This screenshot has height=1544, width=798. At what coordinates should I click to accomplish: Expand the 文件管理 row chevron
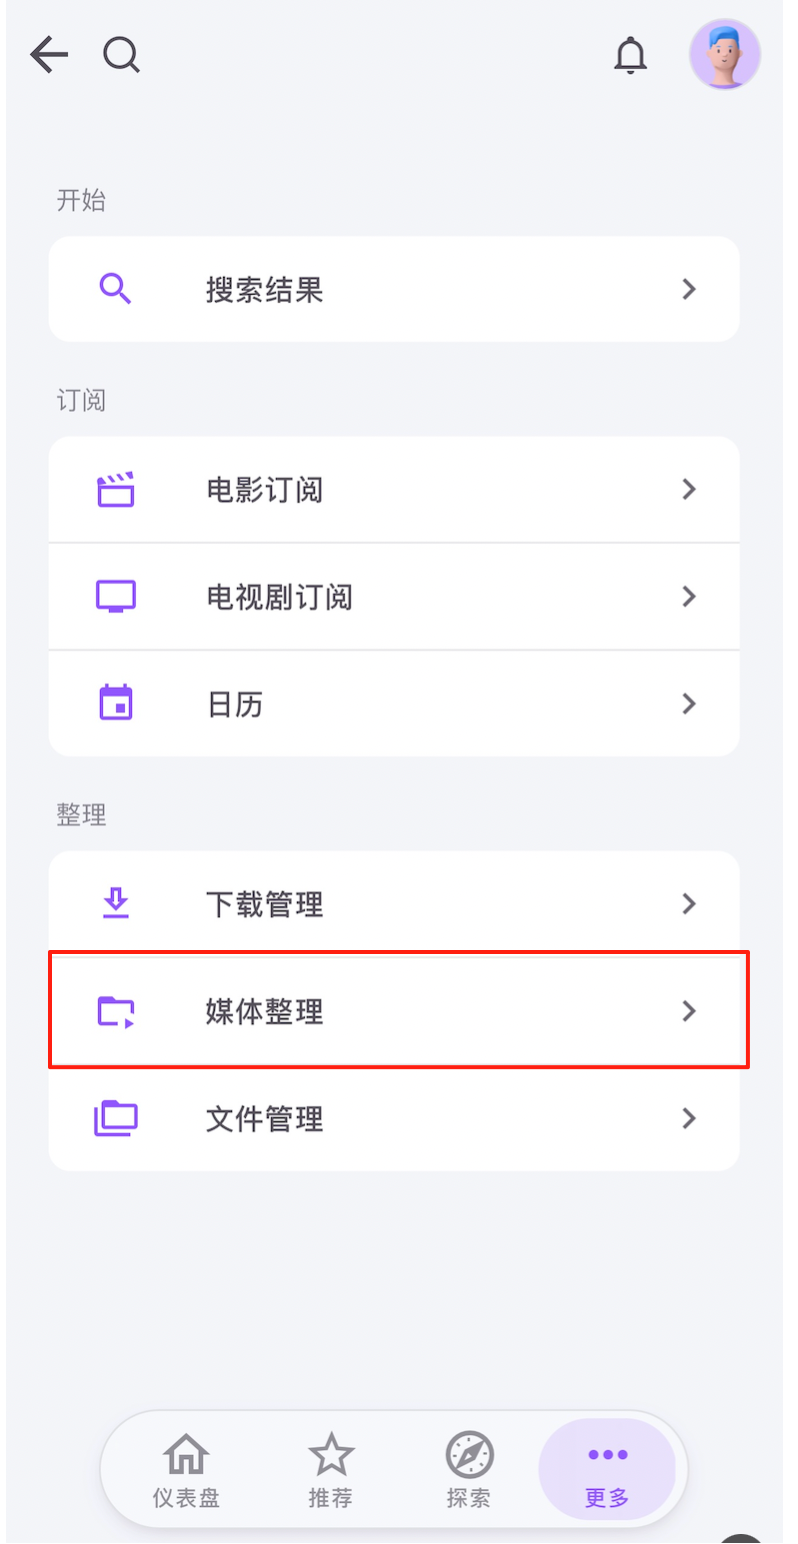(x=688, y=1118)
